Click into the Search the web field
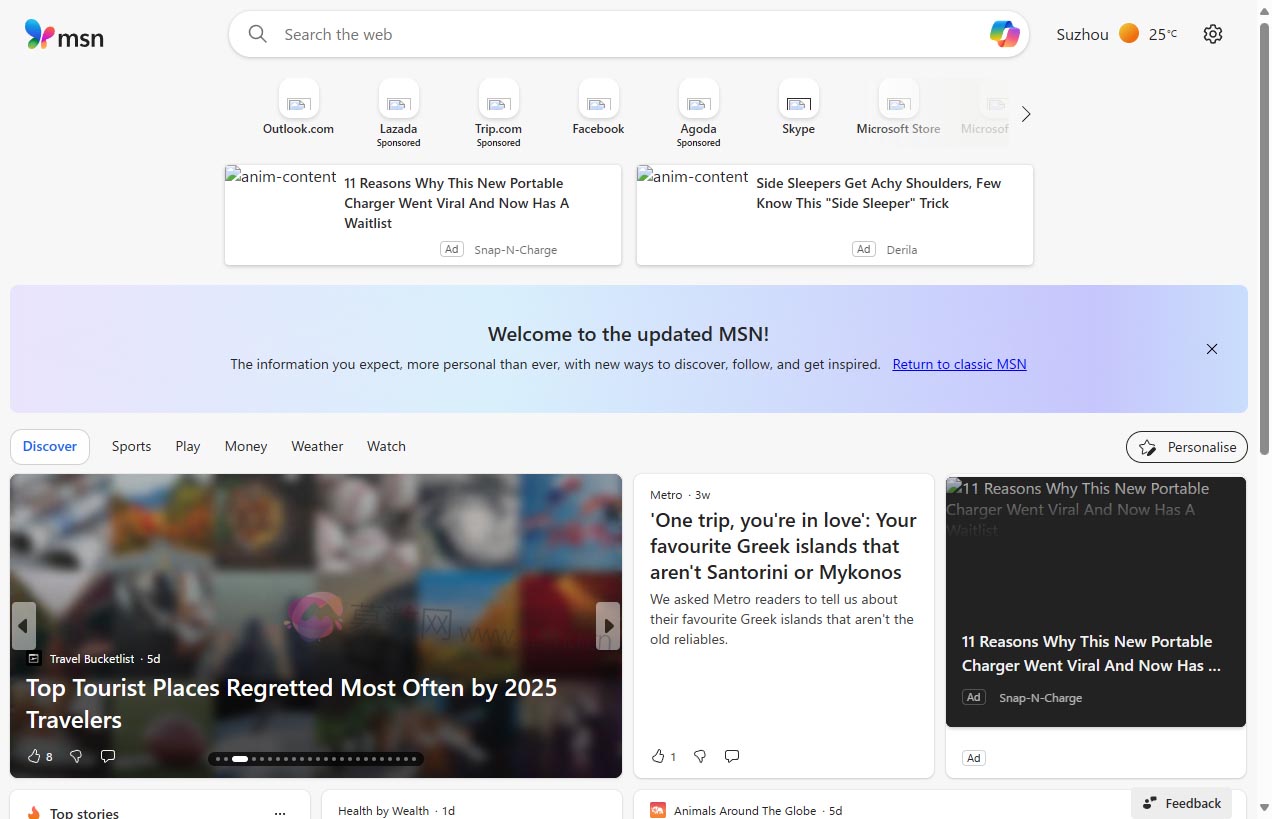This screenshot has height=819, width=1272. (620, 34)
